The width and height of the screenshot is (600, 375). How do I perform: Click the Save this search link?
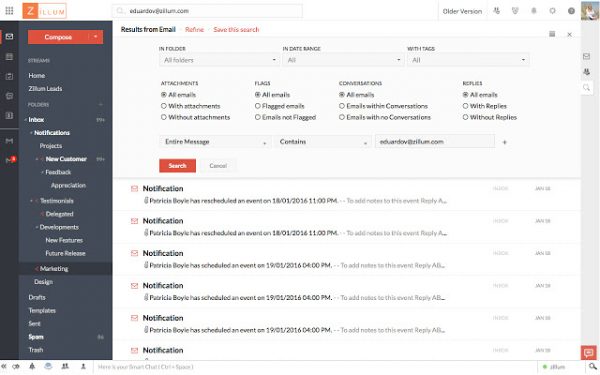point(236,29)
